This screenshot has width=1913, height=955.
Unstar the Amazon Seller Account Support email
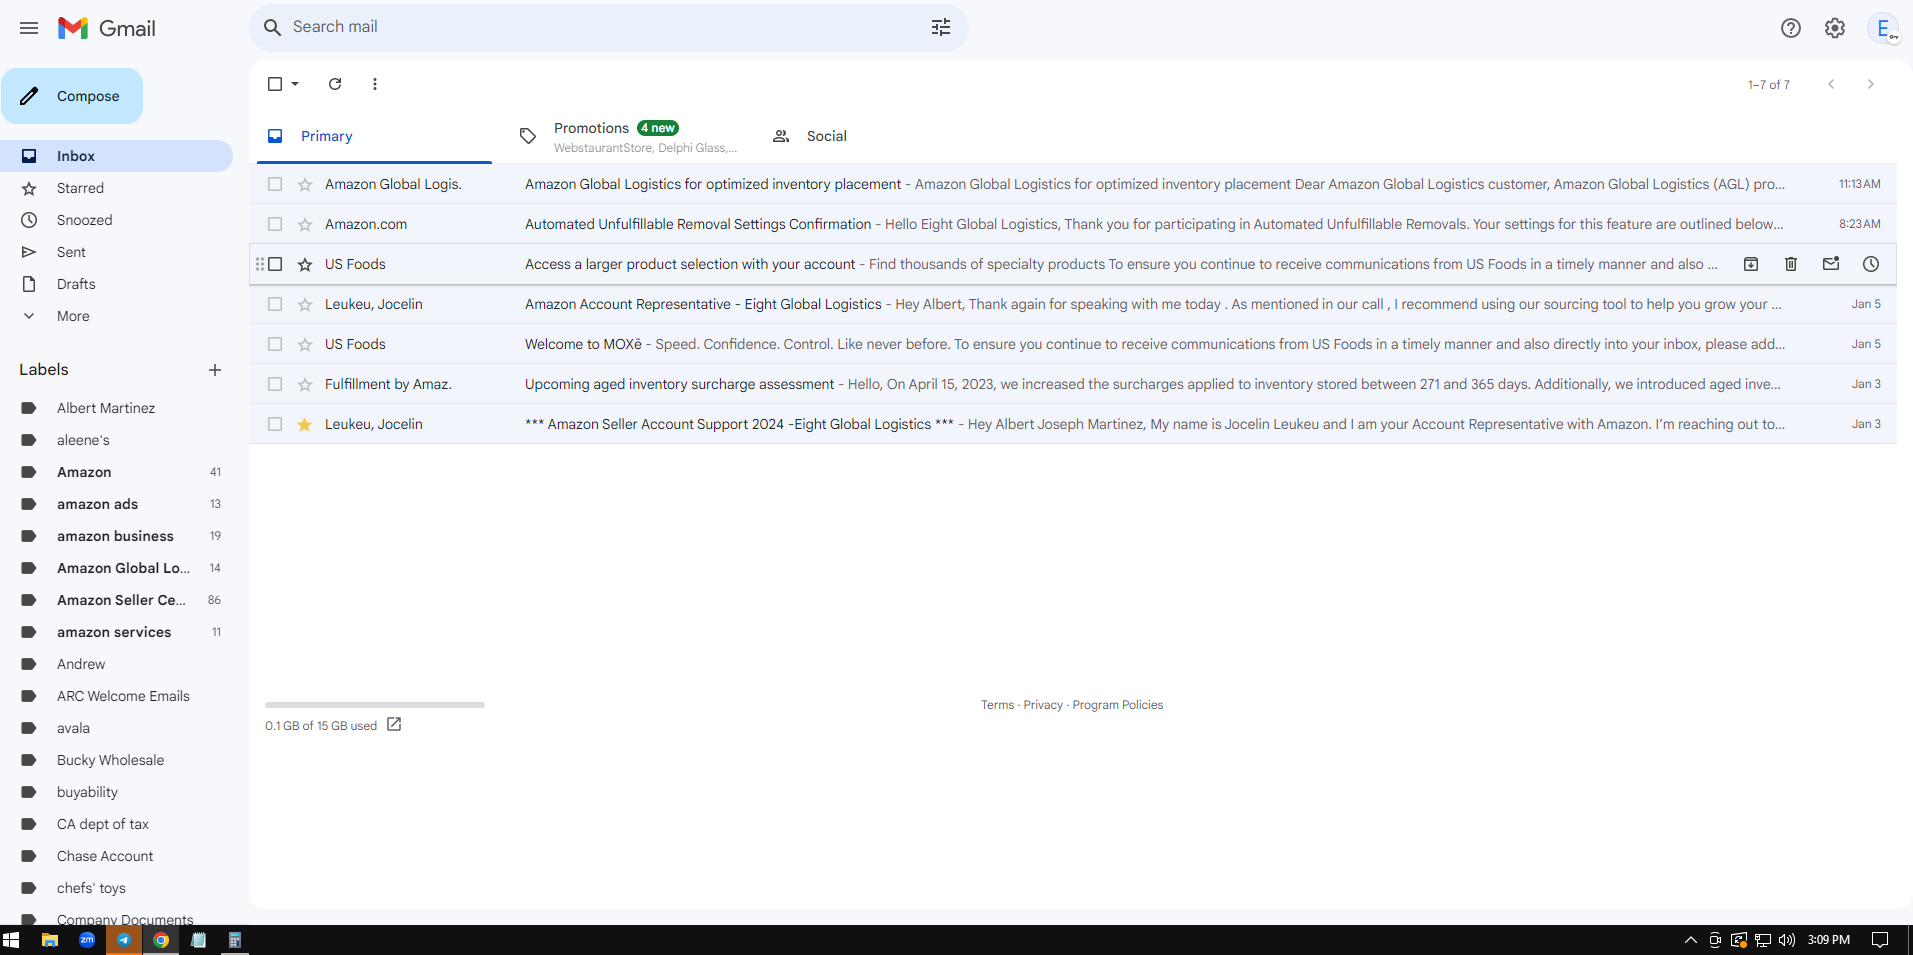[305, 424]
